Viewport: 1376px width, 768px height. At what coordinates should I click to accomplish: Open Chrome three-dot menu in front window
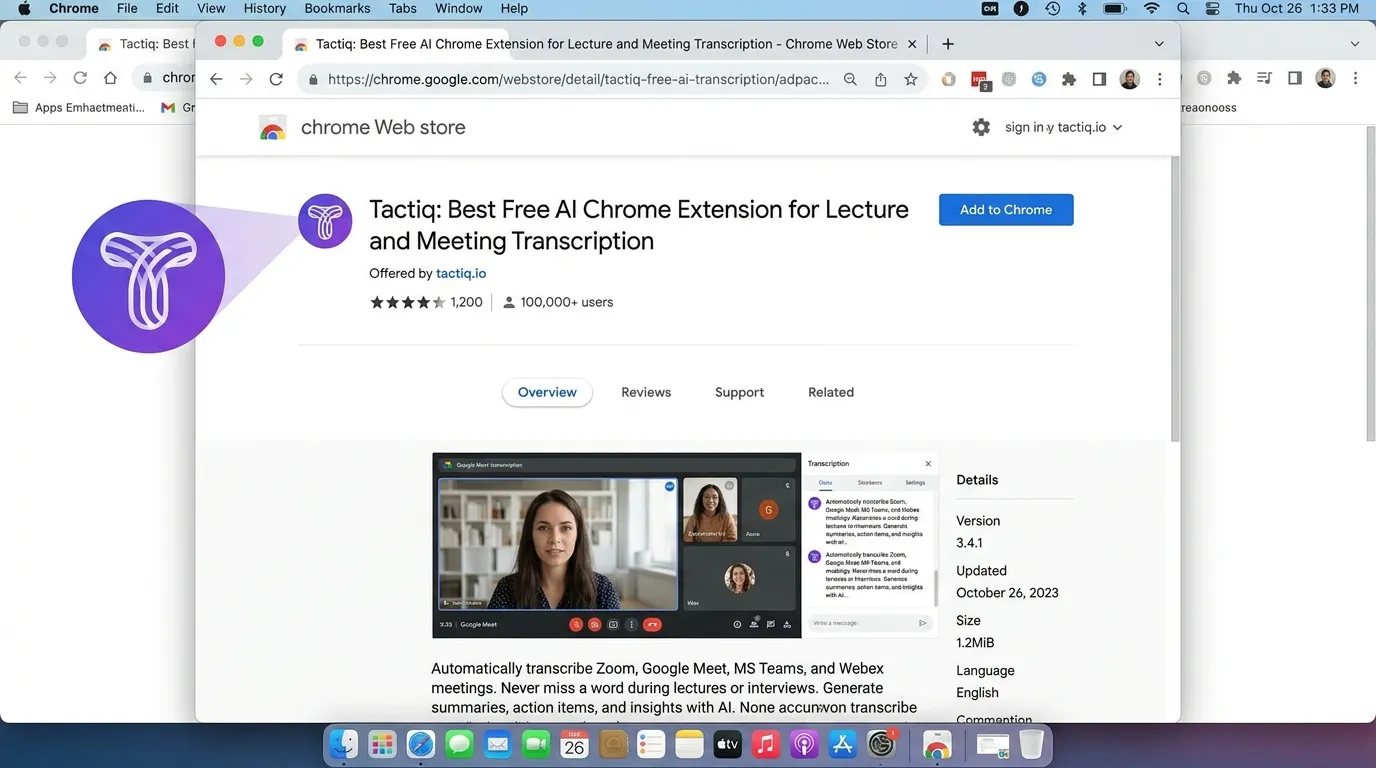tap(1160, 79)
